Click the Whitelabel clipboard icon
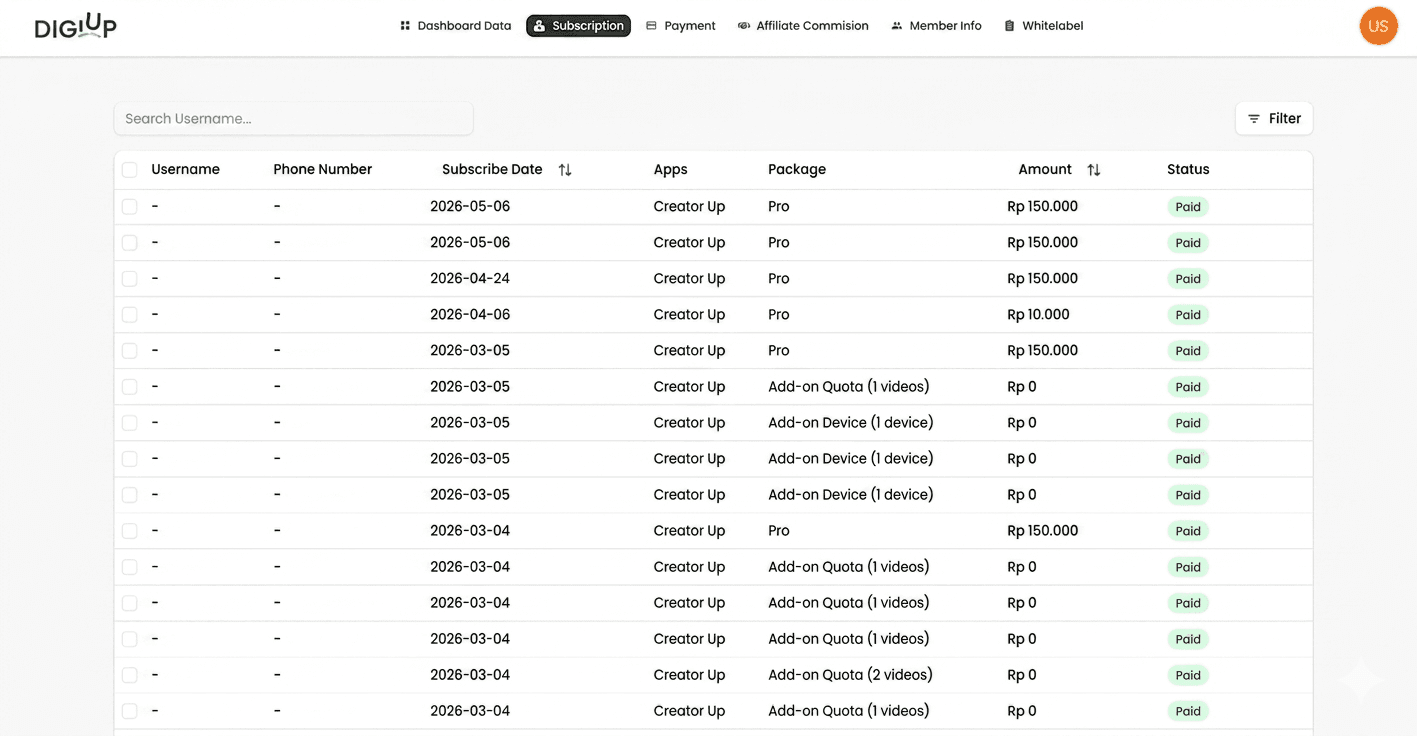 [1009, 26]
